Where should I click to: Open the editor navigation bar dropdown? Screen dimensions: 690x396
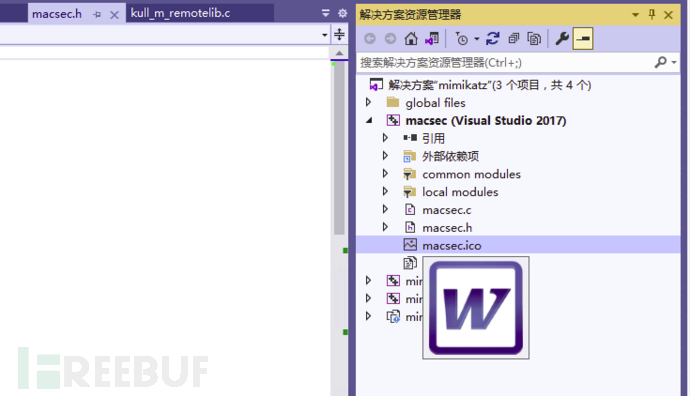[325, 35]
